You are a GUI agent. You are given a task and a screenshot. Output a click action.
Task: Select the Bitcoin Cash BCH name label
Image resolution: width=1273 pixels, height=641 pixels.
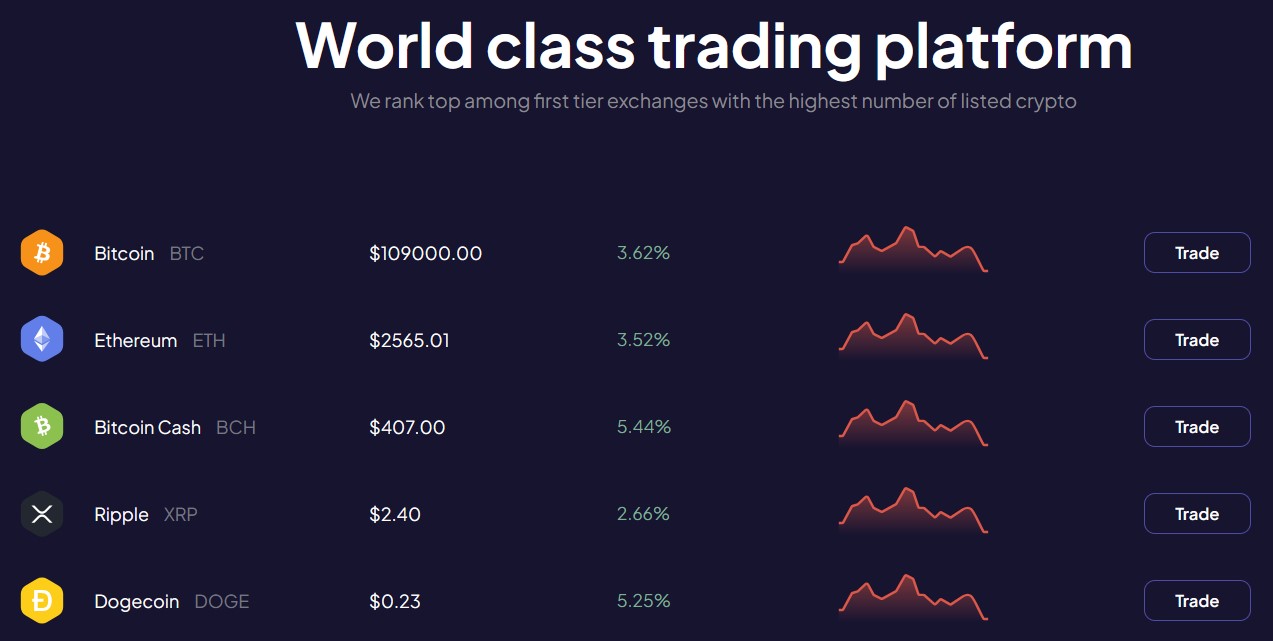[x=175, y=428]
